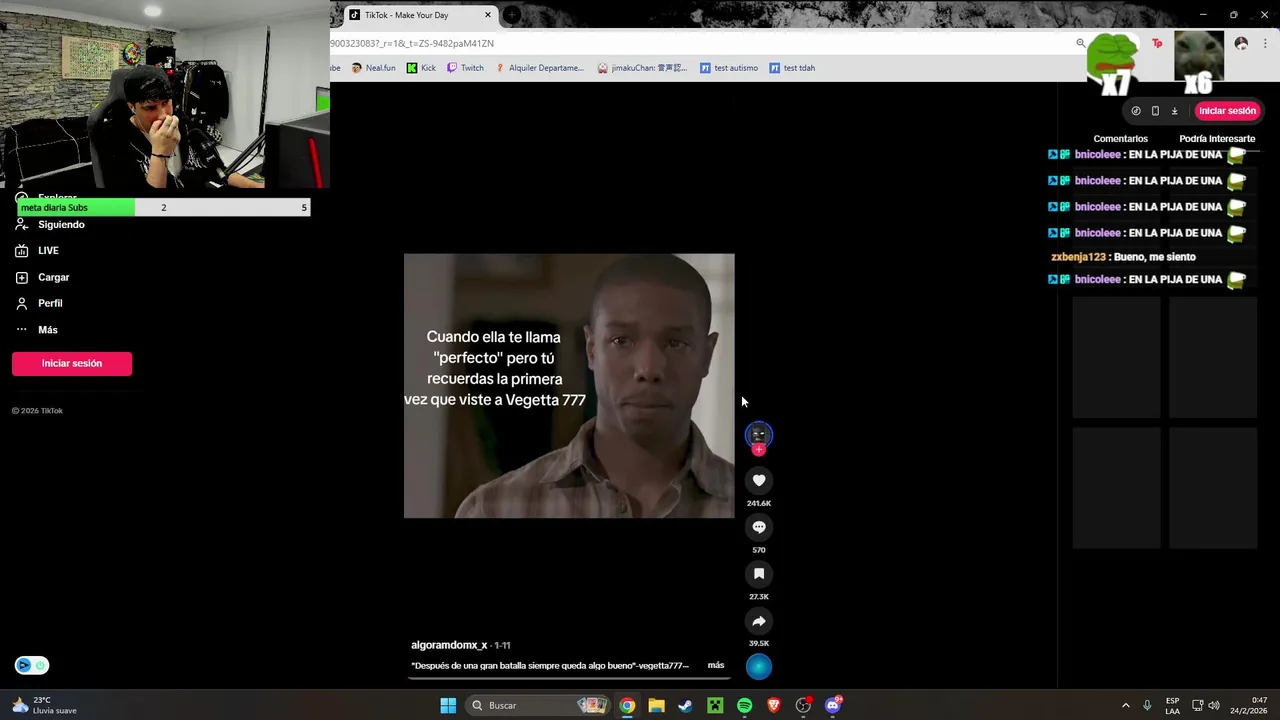1280x720 pixels.
Task: Open the Windows Start menu
Action: coord(448,706)
